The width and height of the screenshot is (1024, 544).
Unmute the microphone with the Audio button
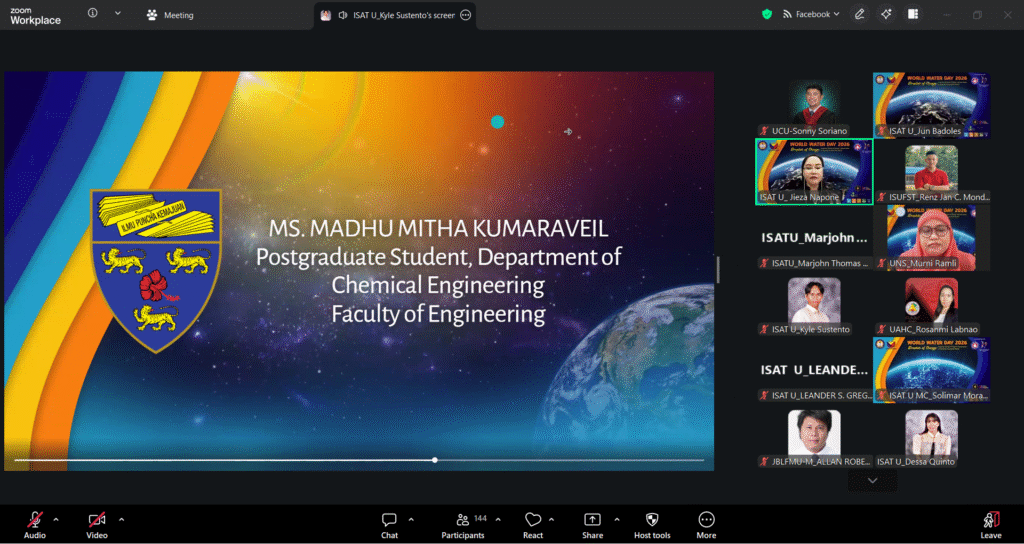click(x=35, y=520)
